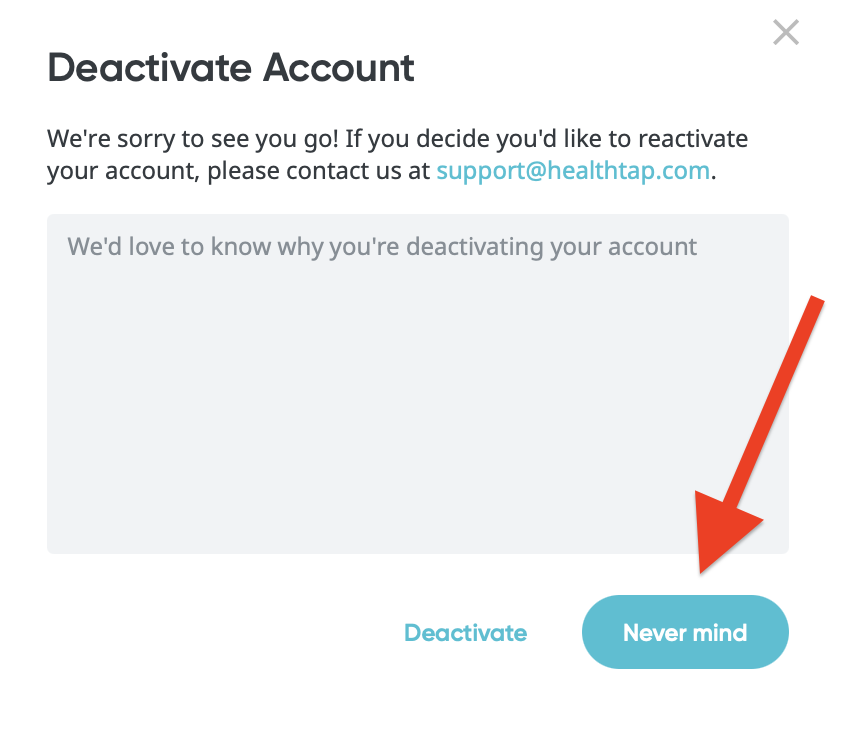Click the "We're sorry to see you go" message

pyautogui.click(x=397, y=138)
